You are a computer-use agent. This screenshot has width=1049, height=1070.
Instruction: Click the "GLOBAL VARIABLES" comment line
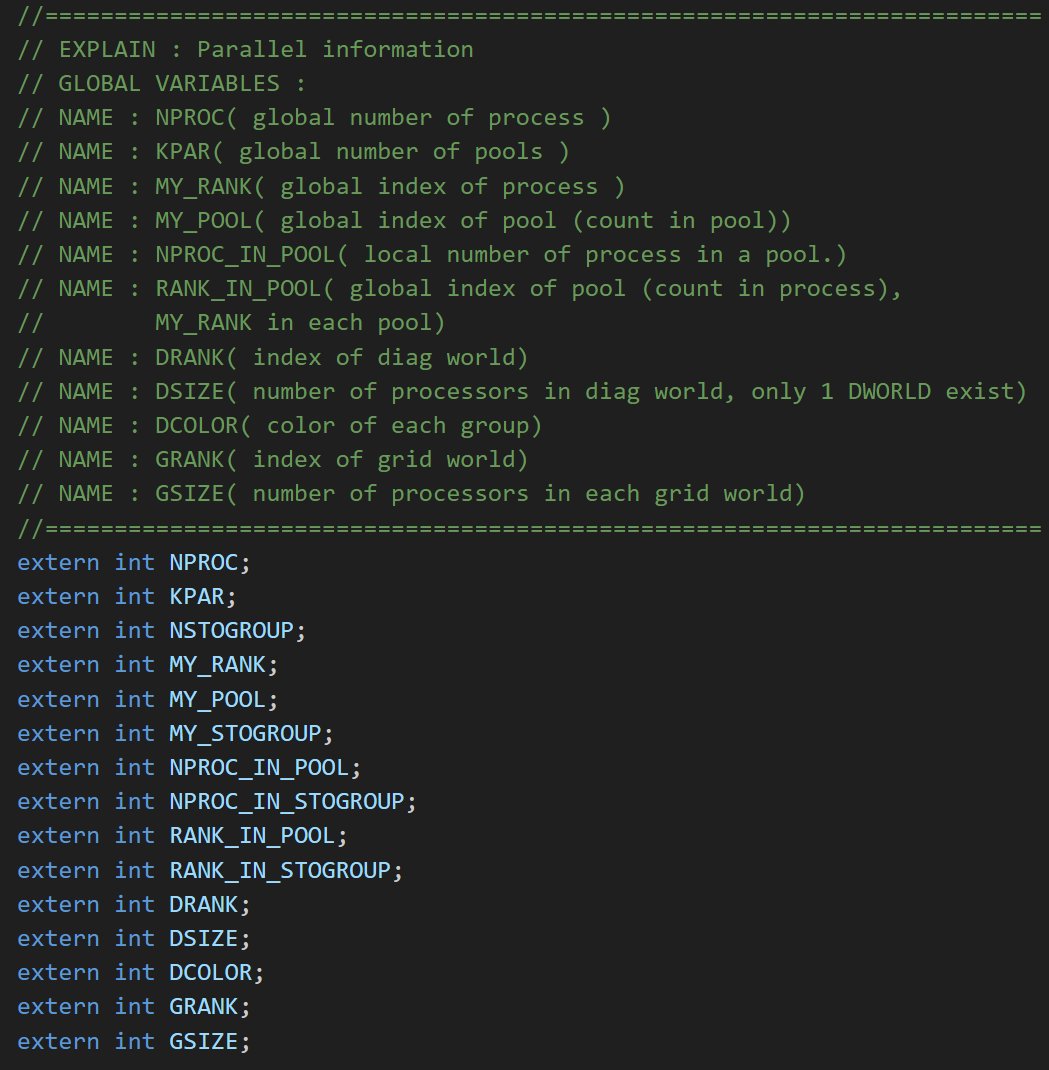181,83
